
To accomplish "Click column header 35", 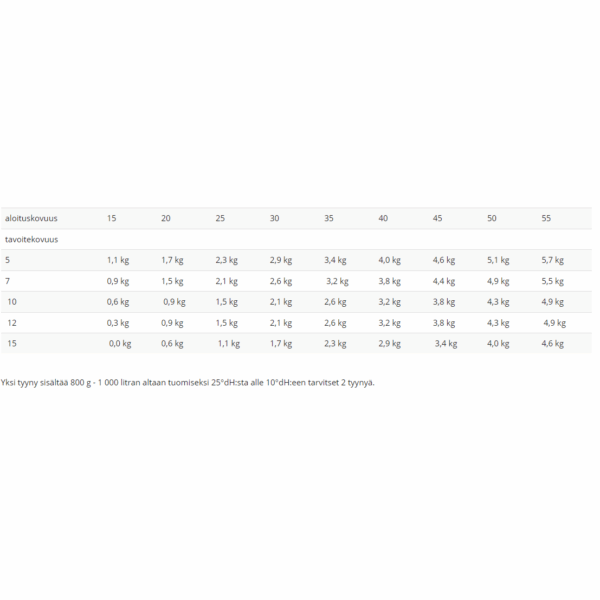I will point(329,218).
